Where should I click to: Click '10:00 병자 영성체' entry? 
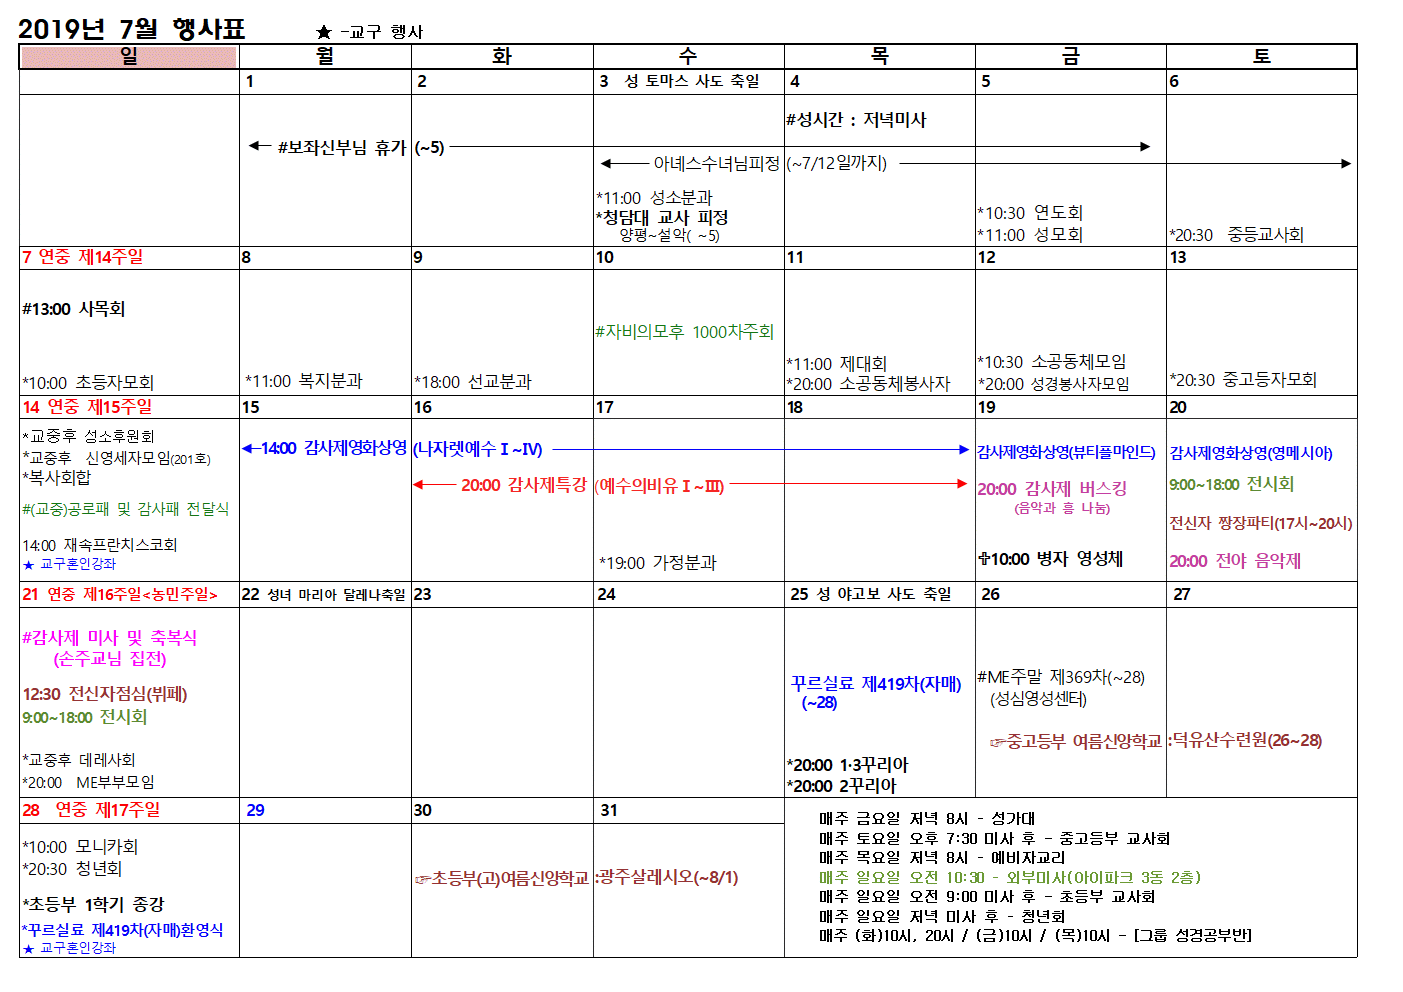click(x=1050, y=559)
